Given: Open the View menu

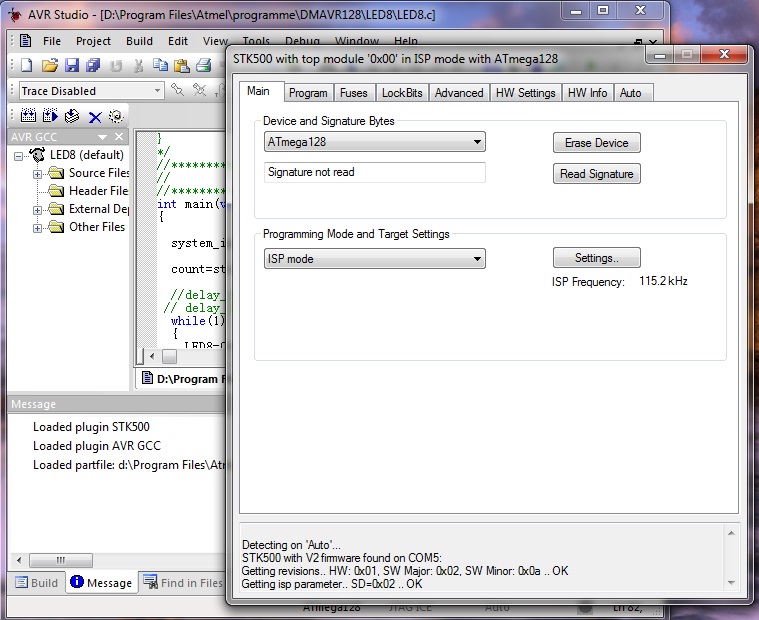Looking at the screenshot, I should pos(215,41).
